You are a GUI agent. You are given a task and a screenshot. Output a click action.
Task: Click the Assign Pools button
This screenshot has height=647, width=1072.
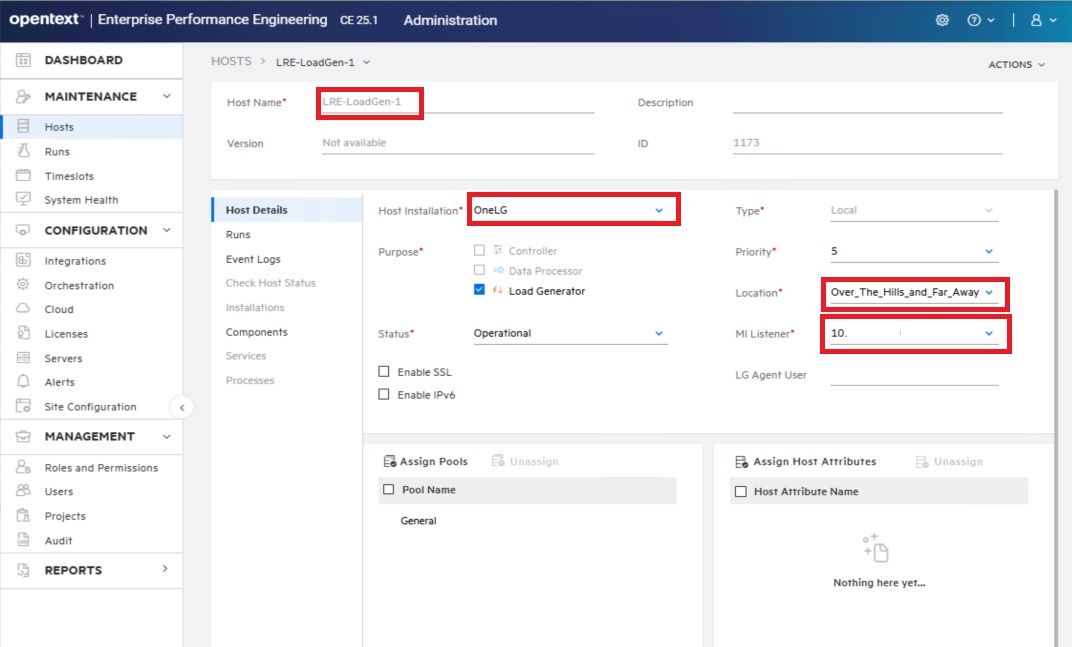426,462
